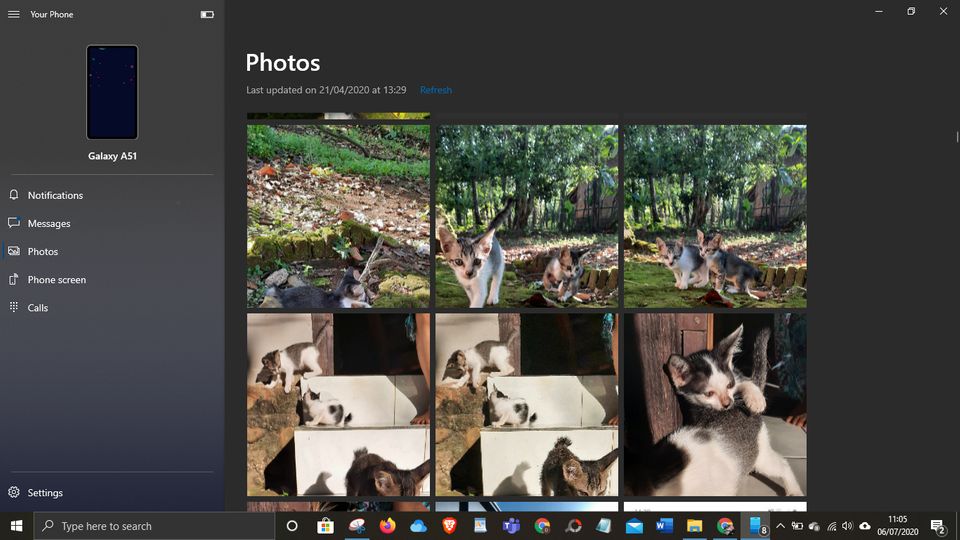Open photo of kitten walking toward camera
Image resolution: width=960 pixels, height=540 pixels.
tap(526, 216)
